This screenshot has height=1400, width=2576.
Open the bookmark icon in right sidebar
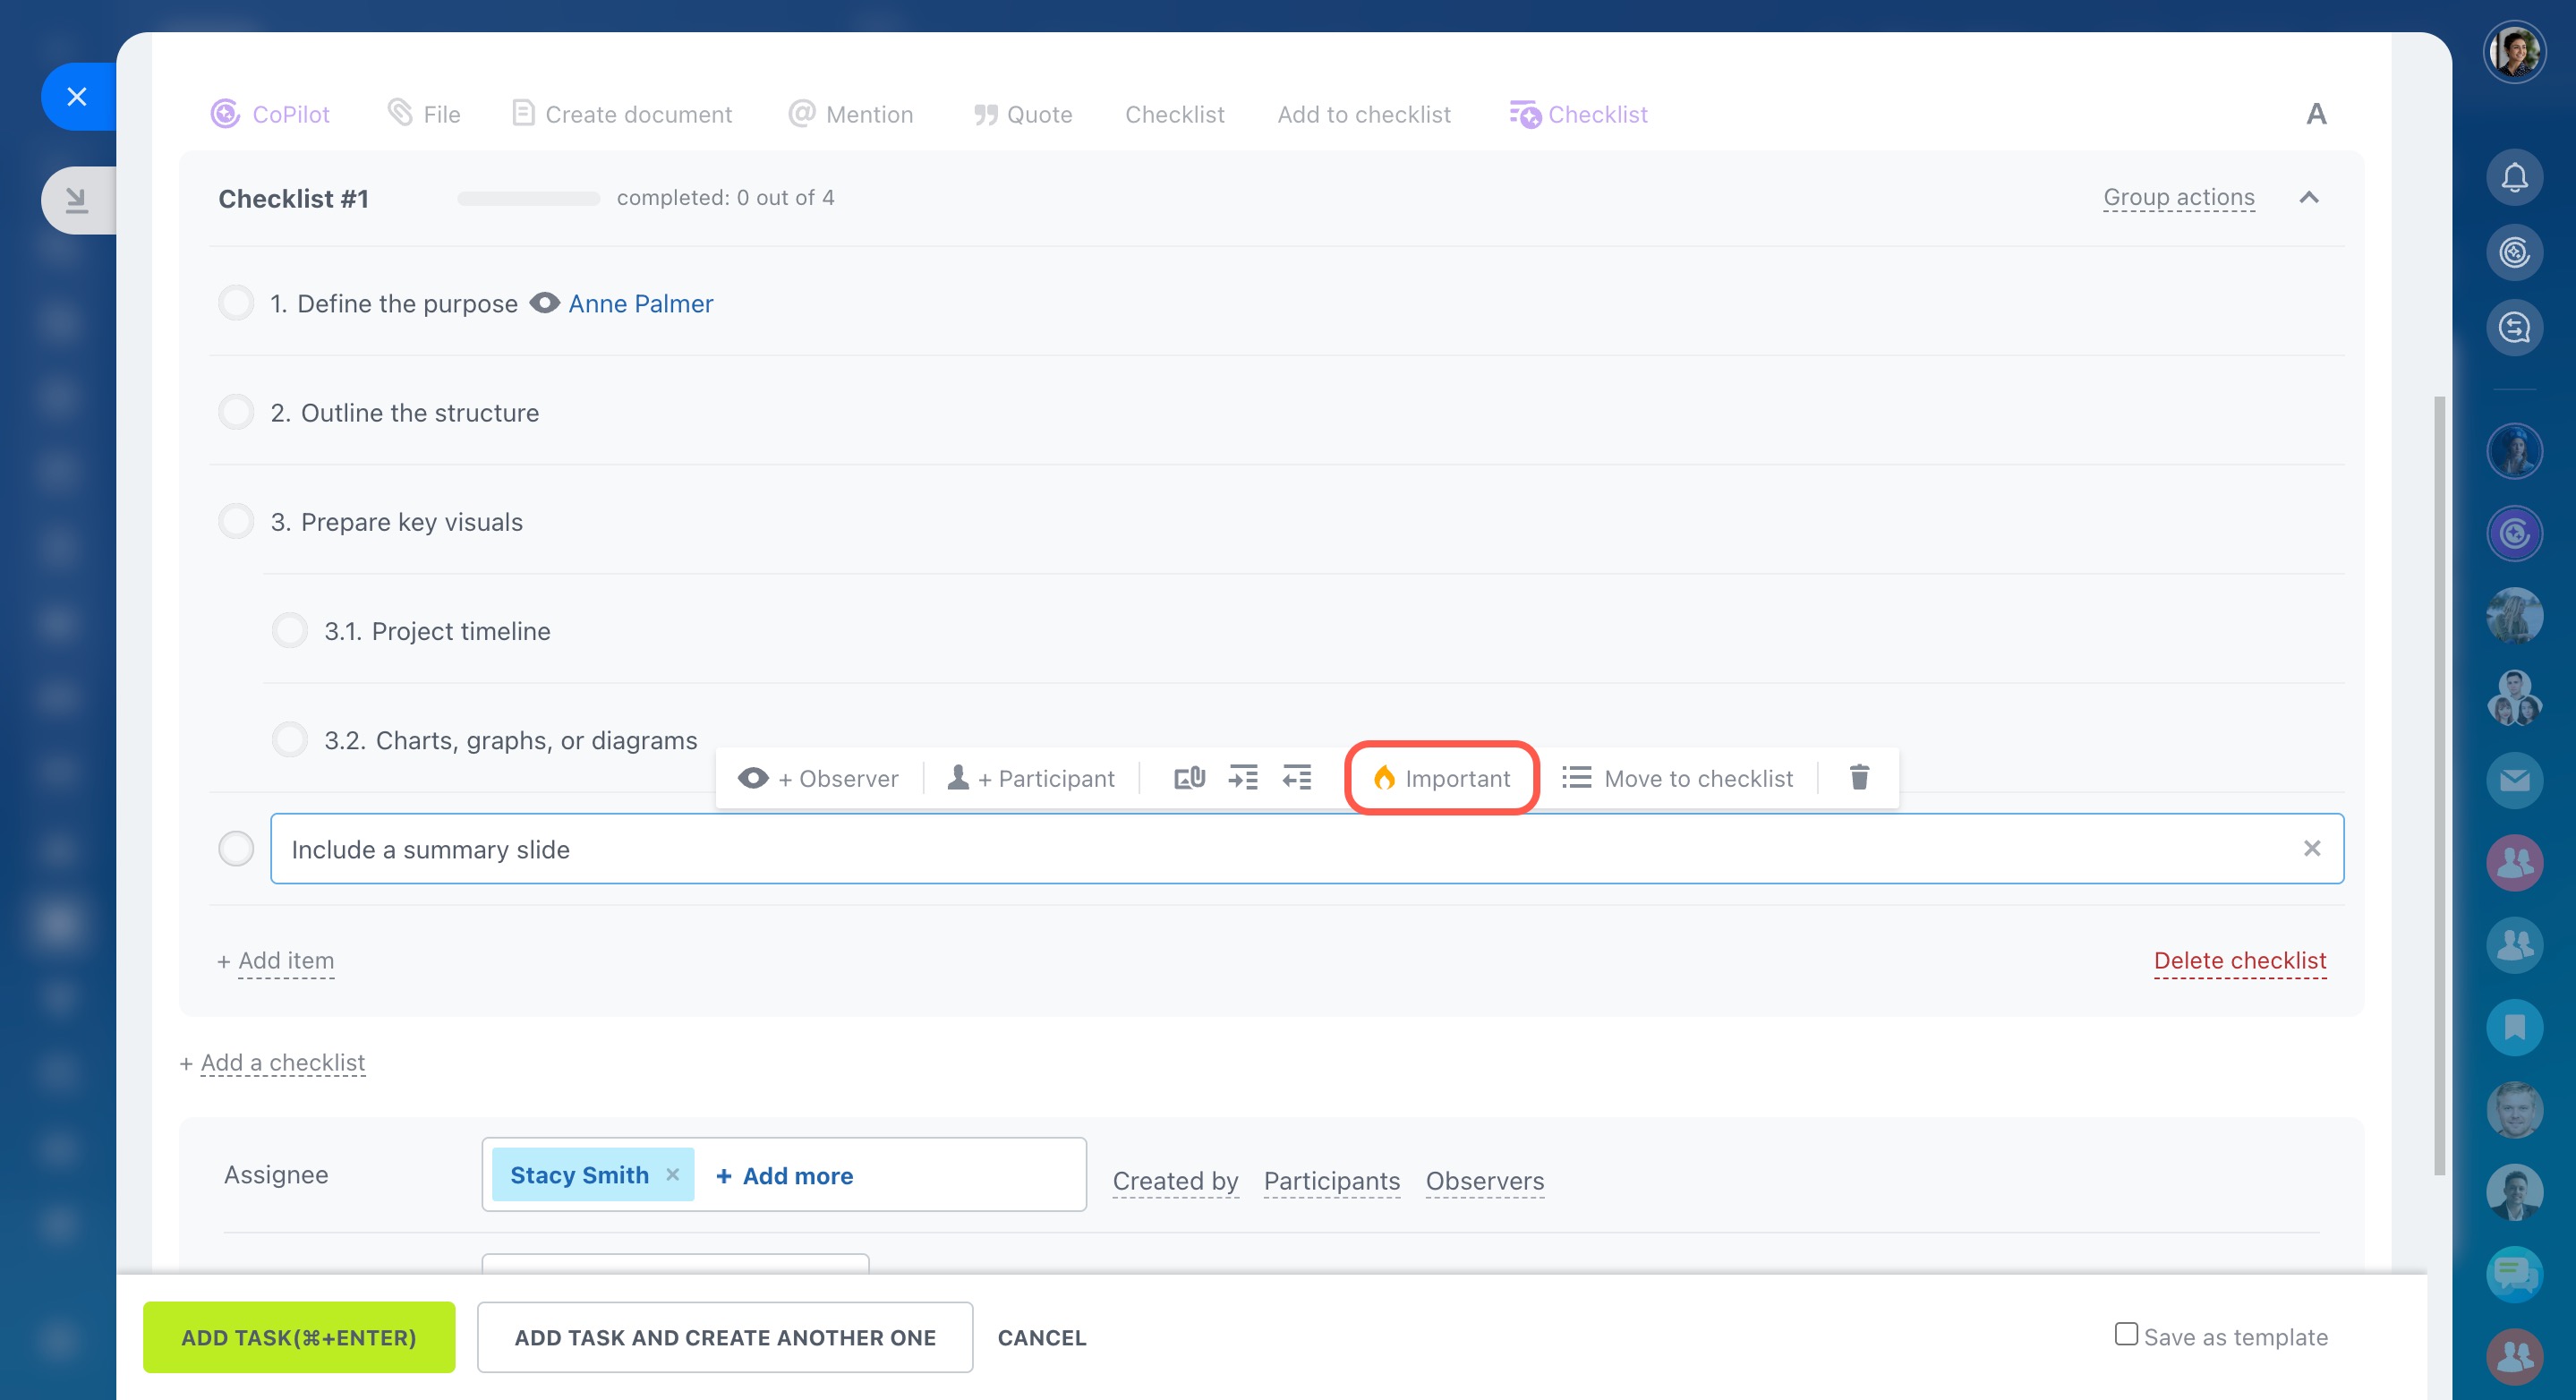(2514, 1027)
